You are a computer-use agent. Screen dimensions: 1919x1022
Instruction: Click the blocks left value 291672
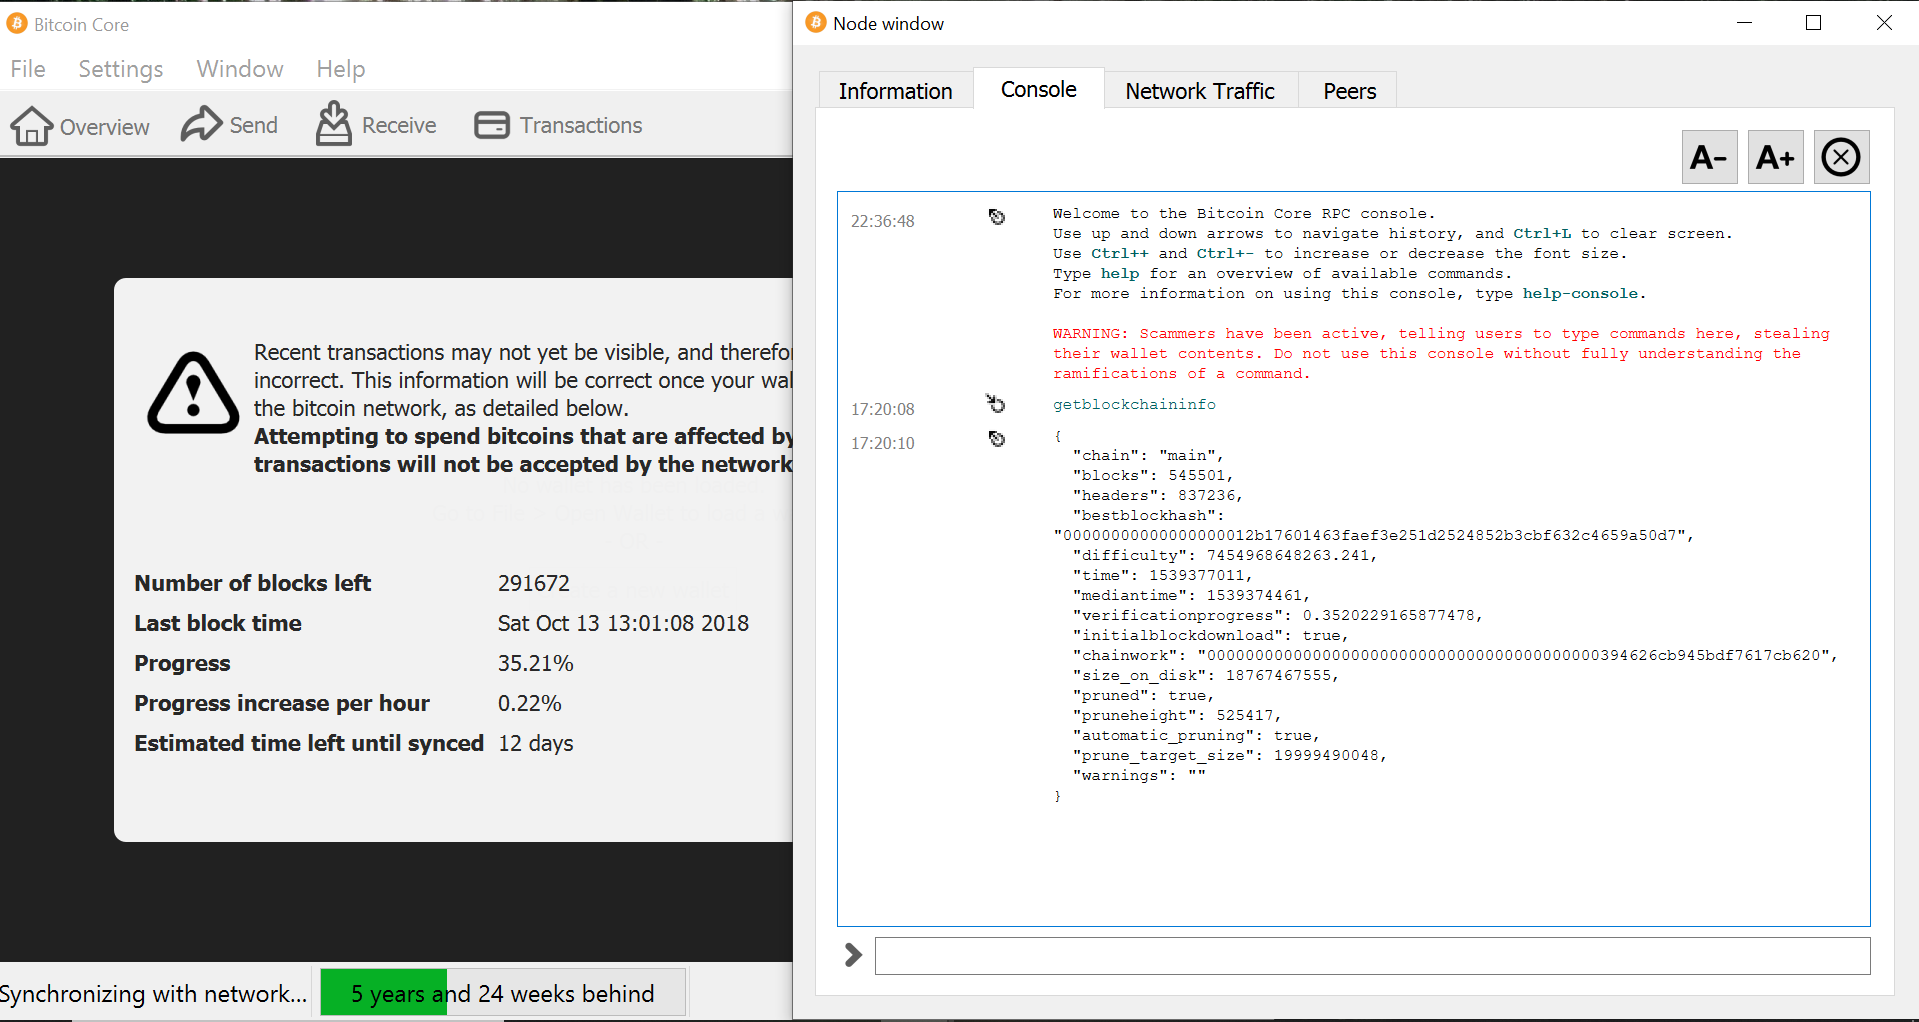point(534,583)
